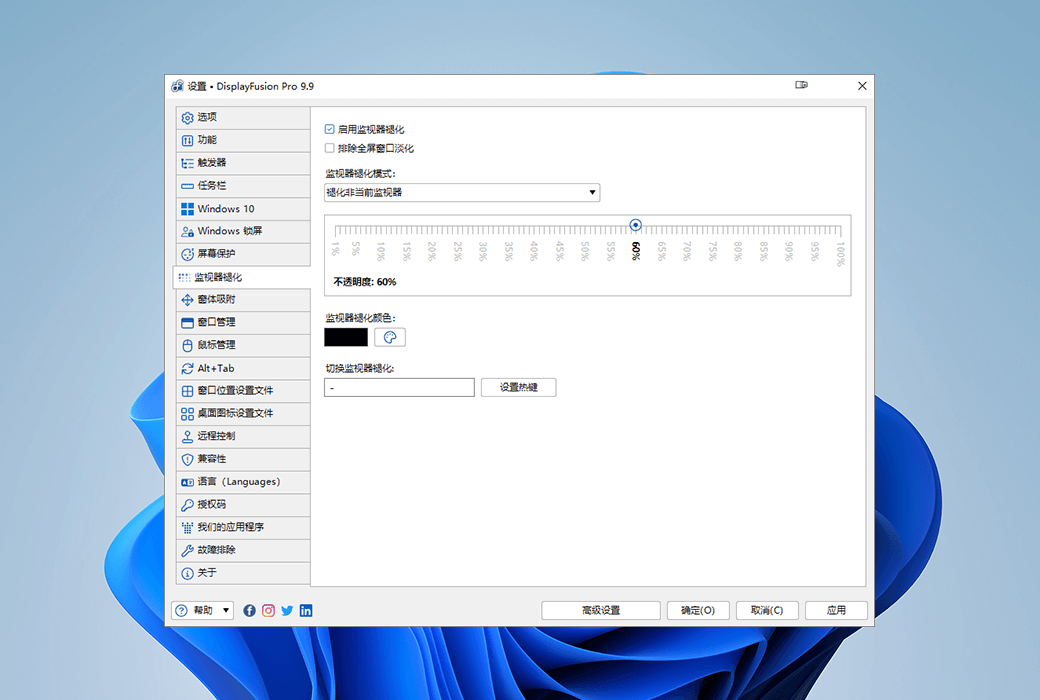Image resolution: width=1040 pixels, height=700 pixels.
Task: Click the monitor icon in the title bar
Action: (x=801, y=85)
